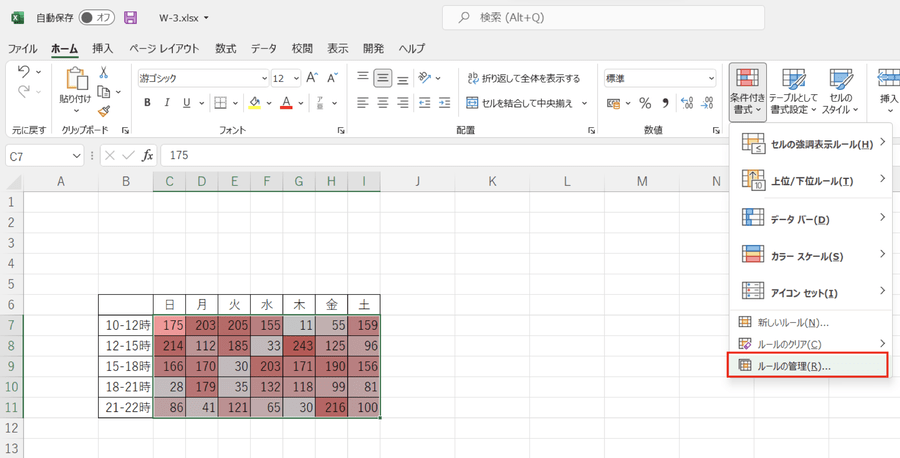900x458 pixels.
Task: Open セルの強調表示ルール submenu
Action: pyautogui.click(x=810, y=143)
